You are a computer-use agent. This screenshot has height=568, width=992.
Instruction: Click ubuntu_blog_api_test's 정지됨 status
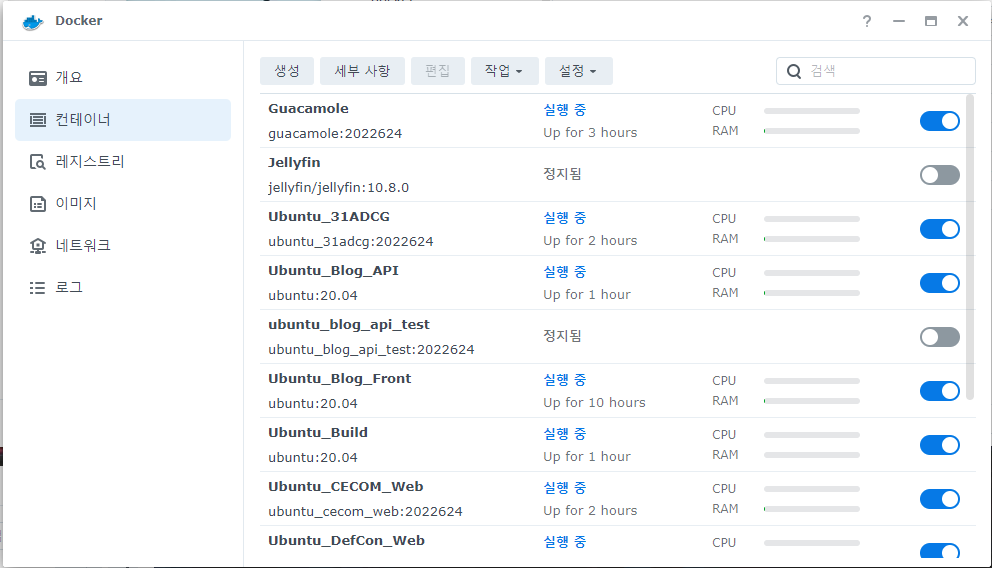[x=562, y=336]
